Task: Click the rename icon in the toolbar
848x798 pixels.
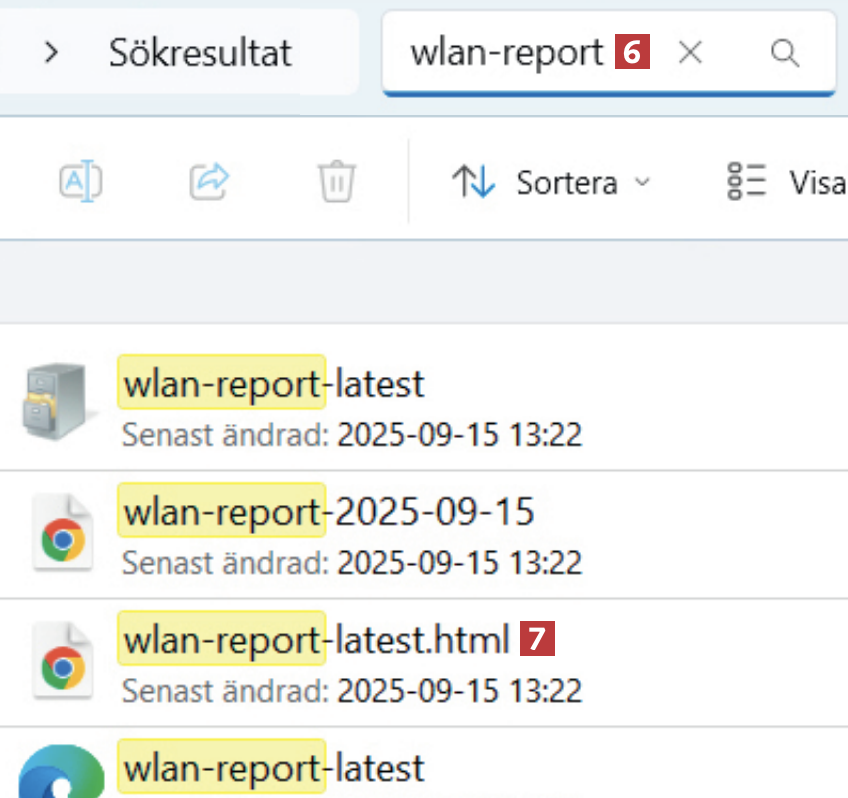Action: click(82, 182)
